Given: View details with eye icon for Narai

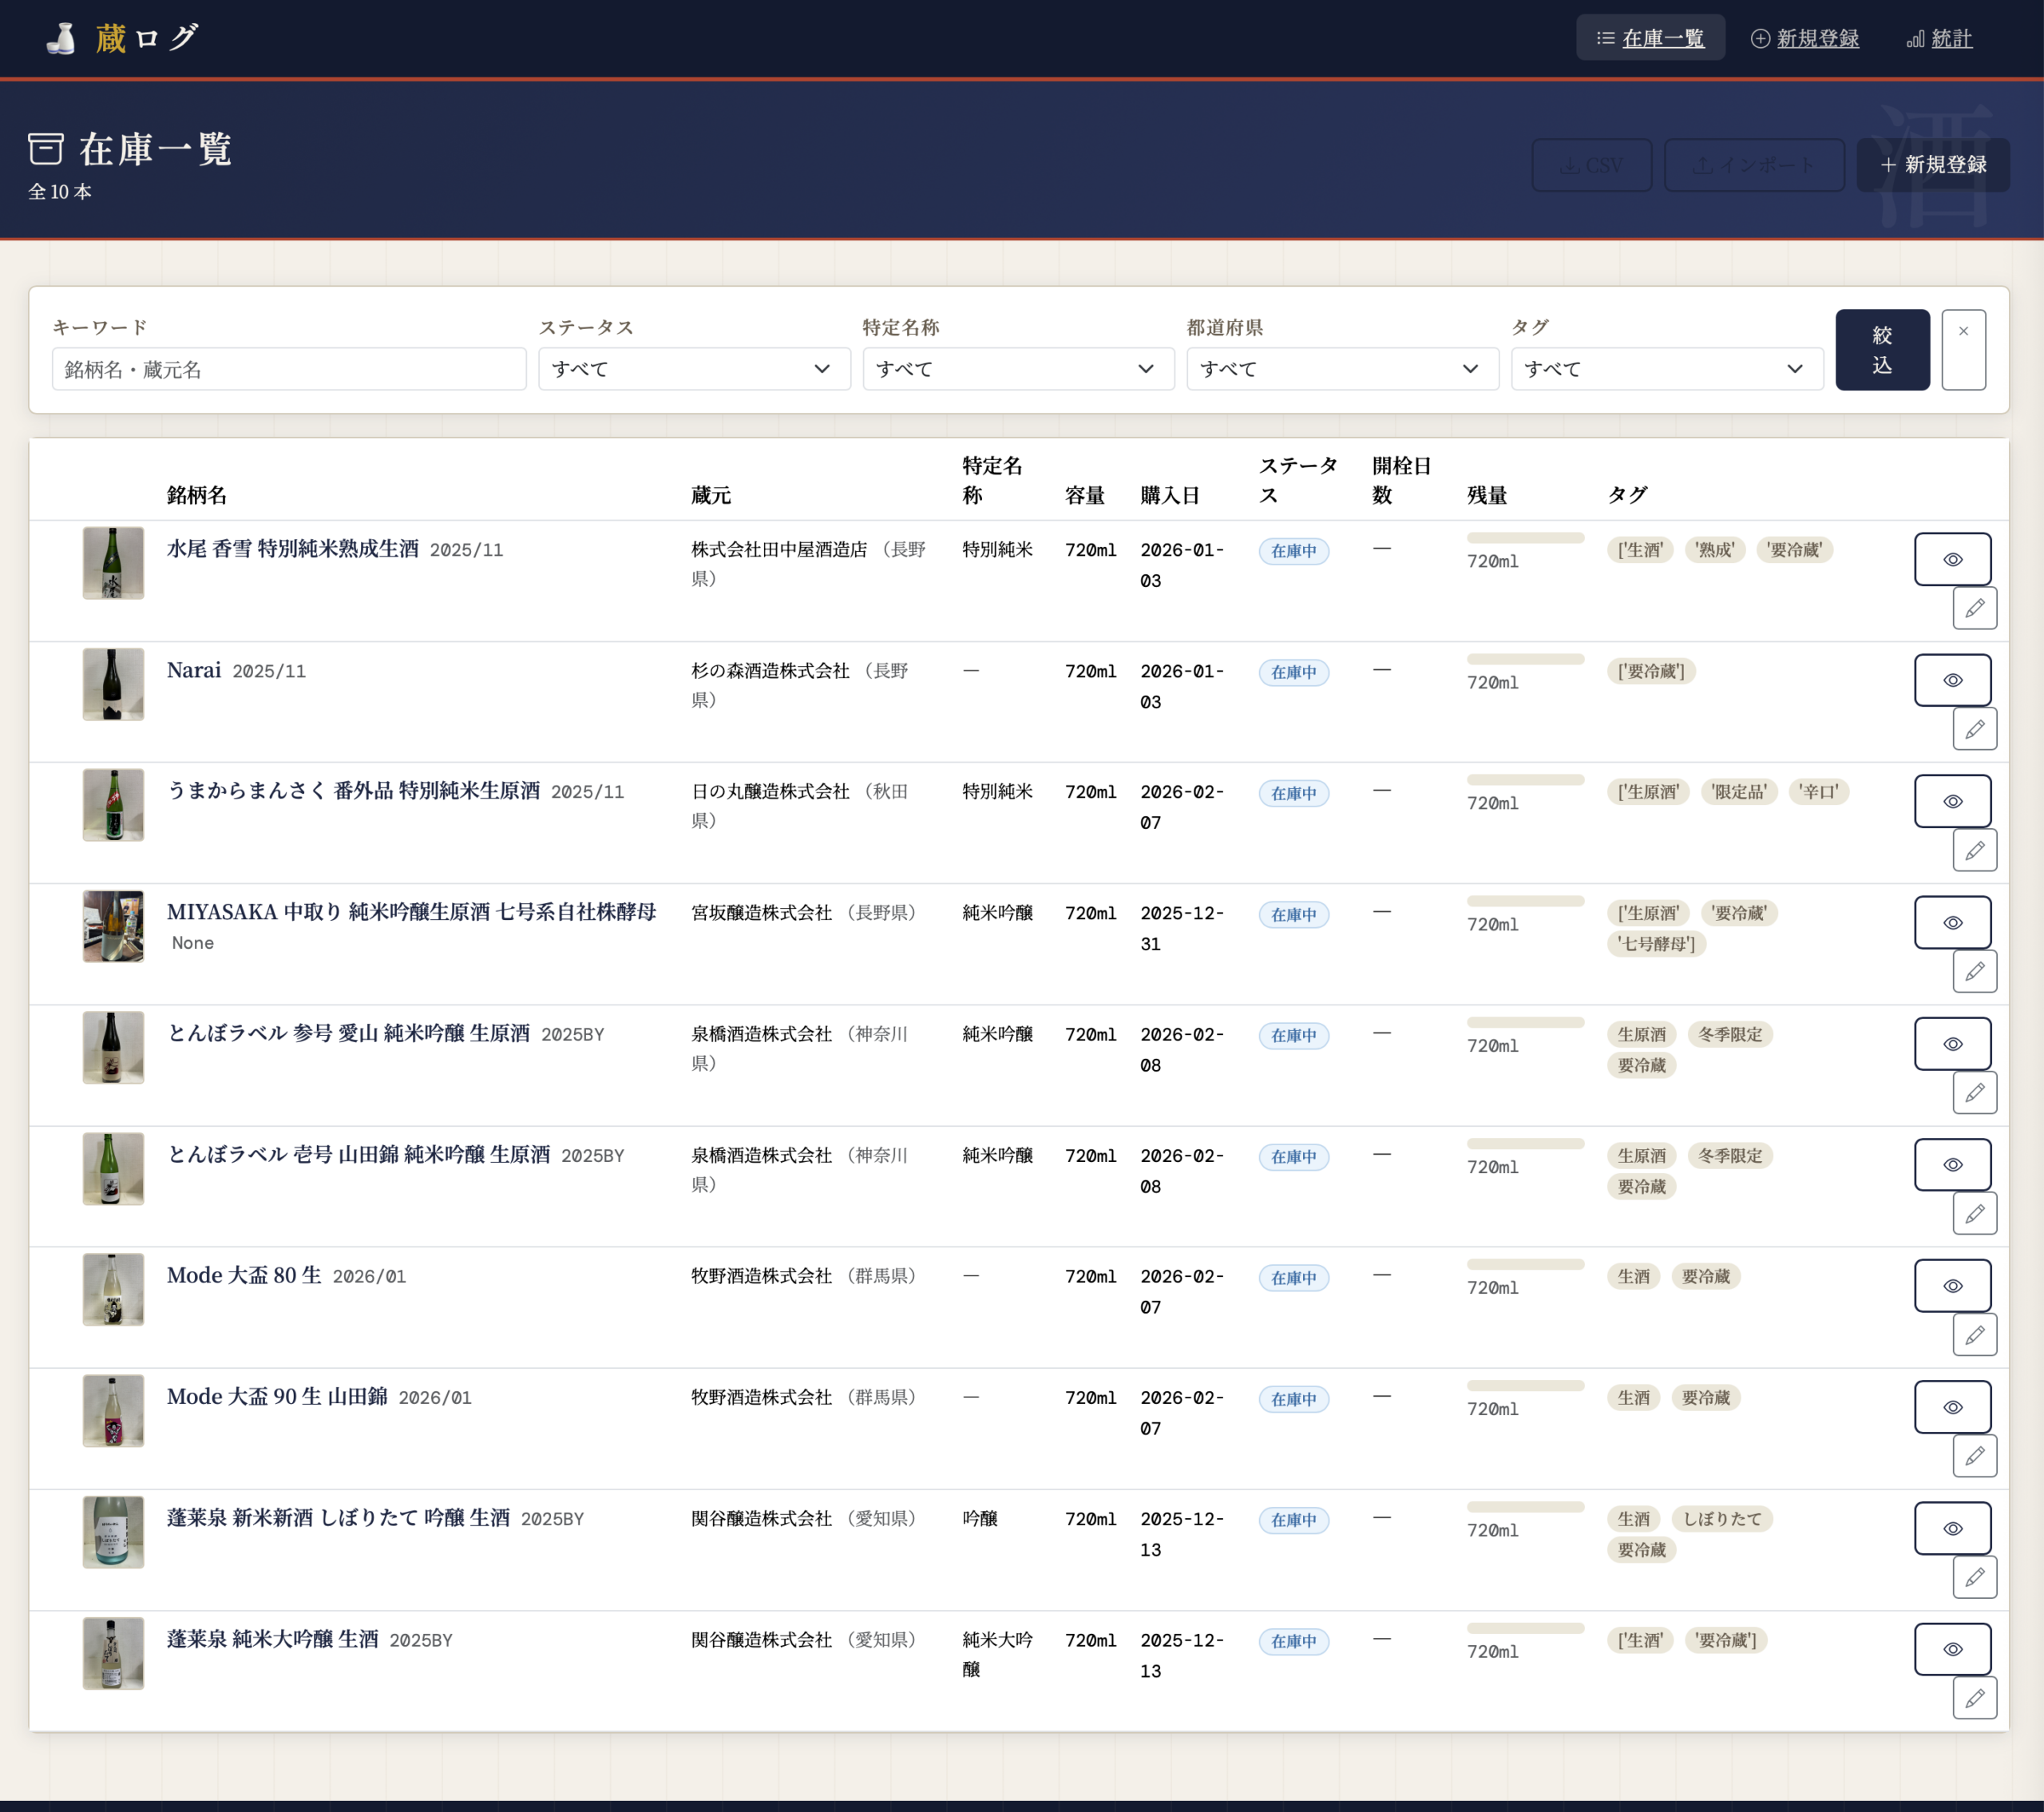Looking at the screenshot, I should (1952, 680).
